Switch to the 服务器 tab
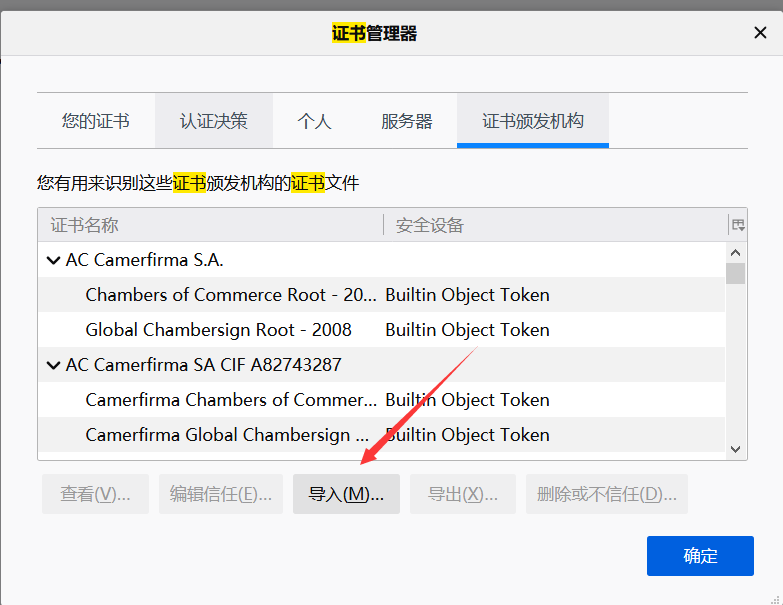 406,121
